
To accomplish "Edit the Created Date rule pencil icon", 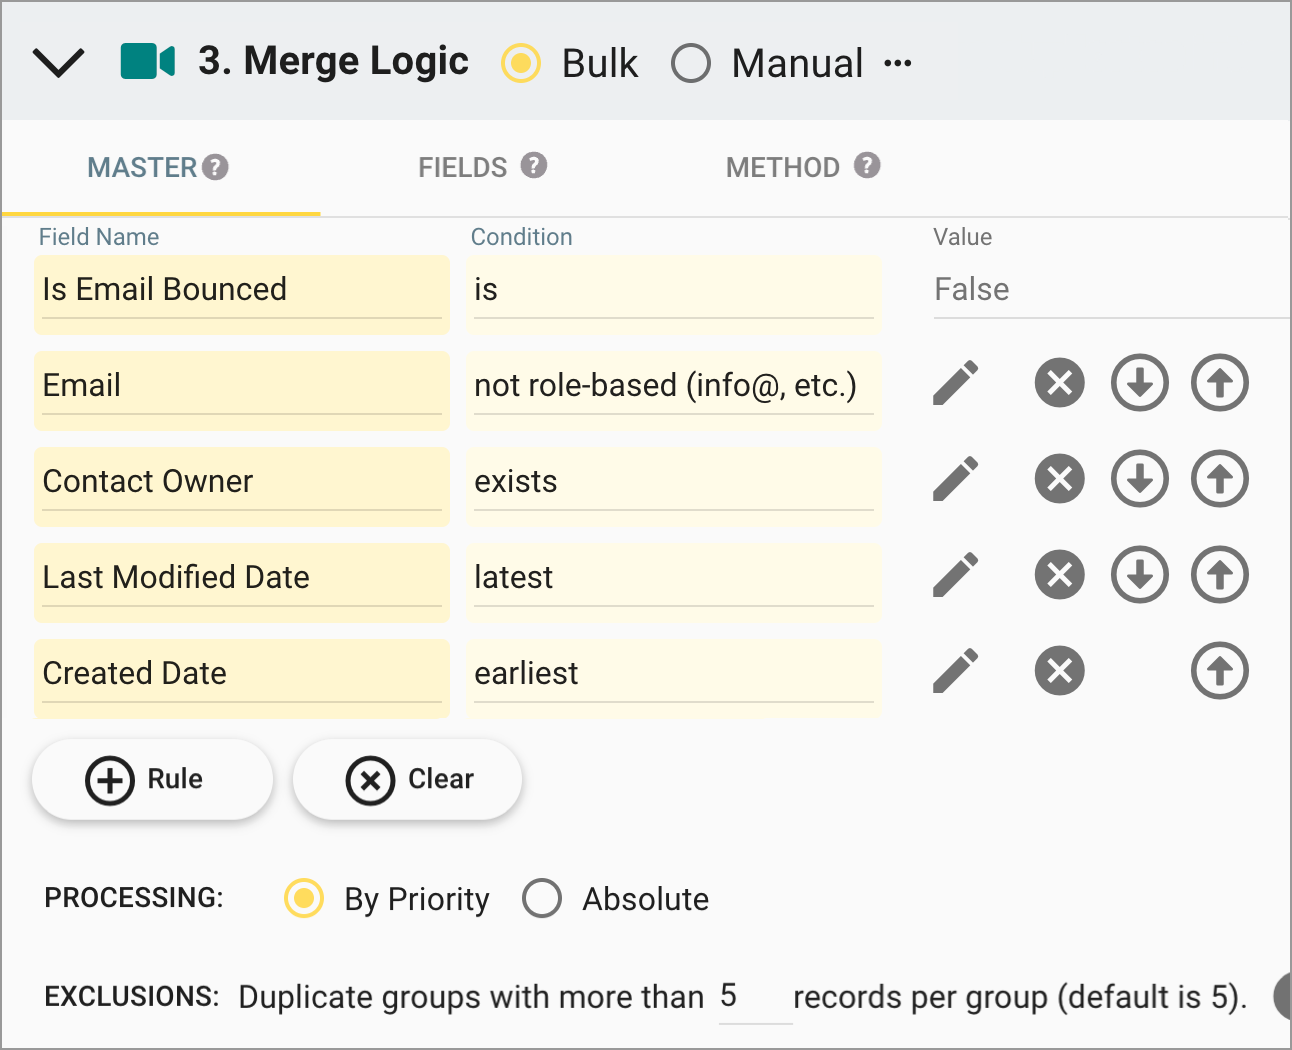I will click(955, 671).
